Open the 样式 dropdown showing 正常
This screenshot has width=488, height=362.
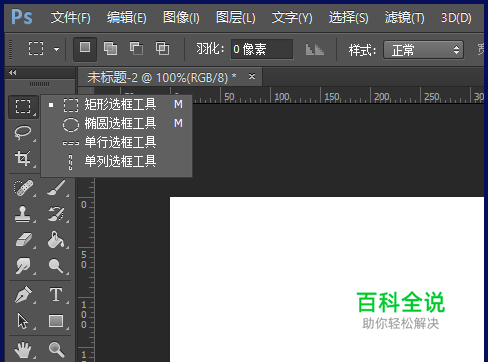tap(423, 50)
